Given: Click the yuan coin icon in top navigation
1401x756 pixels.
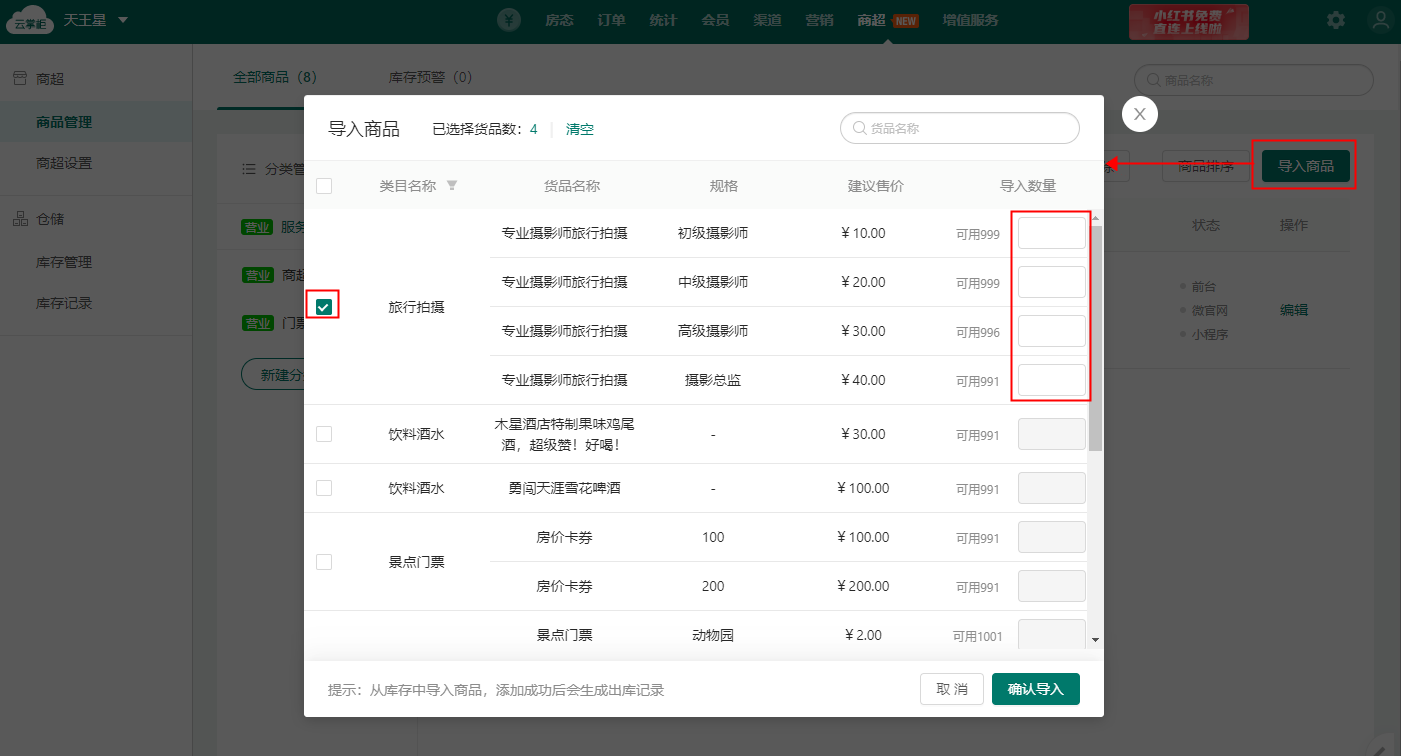Looking at the screenshot, I should (x=510, y=20).
